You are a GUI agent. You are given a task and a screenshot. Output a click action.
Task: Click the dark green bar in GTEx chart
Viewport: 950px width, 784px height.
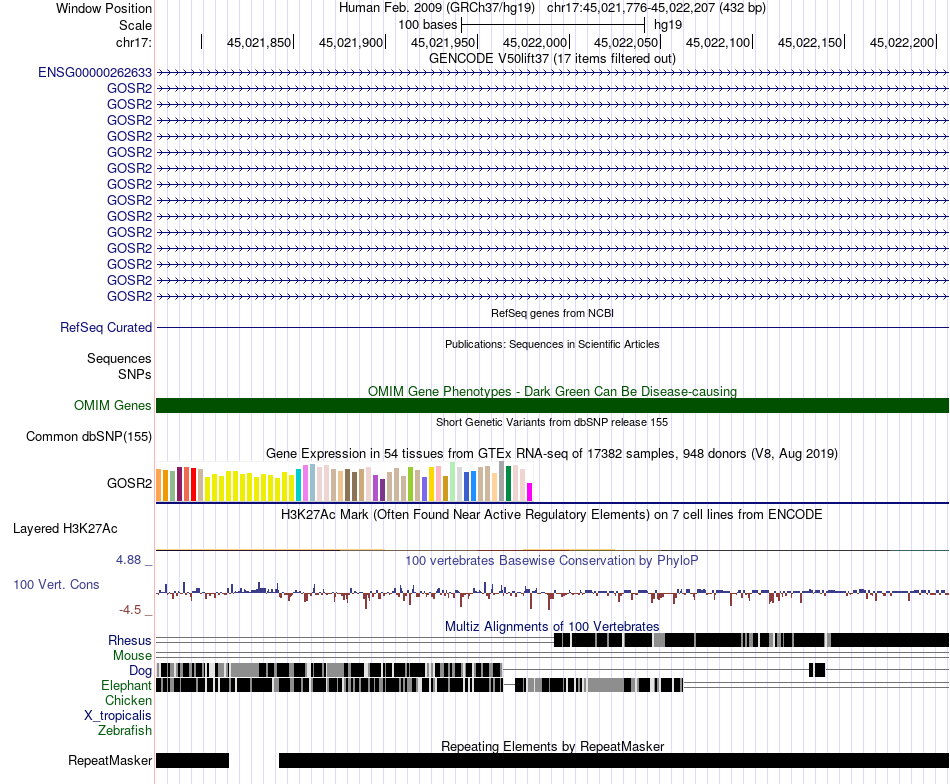(x=508, y=483)
